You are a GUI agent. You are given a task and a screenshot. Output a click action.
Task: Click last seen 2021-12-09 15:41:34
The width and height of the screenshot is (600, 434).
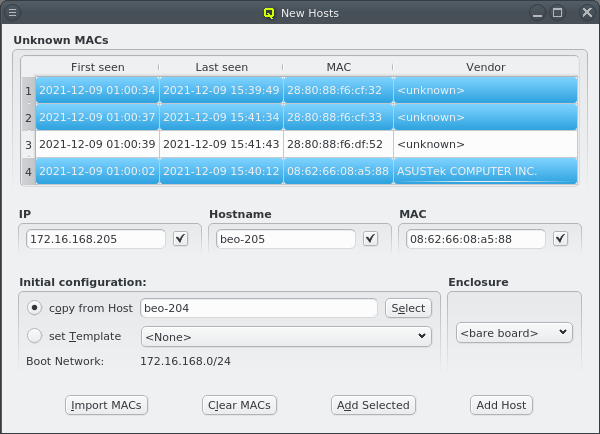tap(221, 117)
